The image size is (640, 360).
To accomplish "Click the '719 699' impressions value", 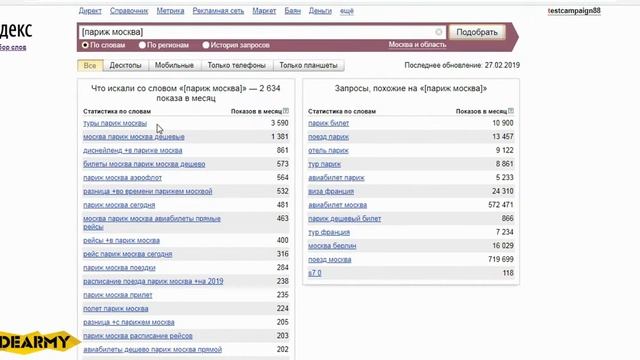I will tap(501, 259).
